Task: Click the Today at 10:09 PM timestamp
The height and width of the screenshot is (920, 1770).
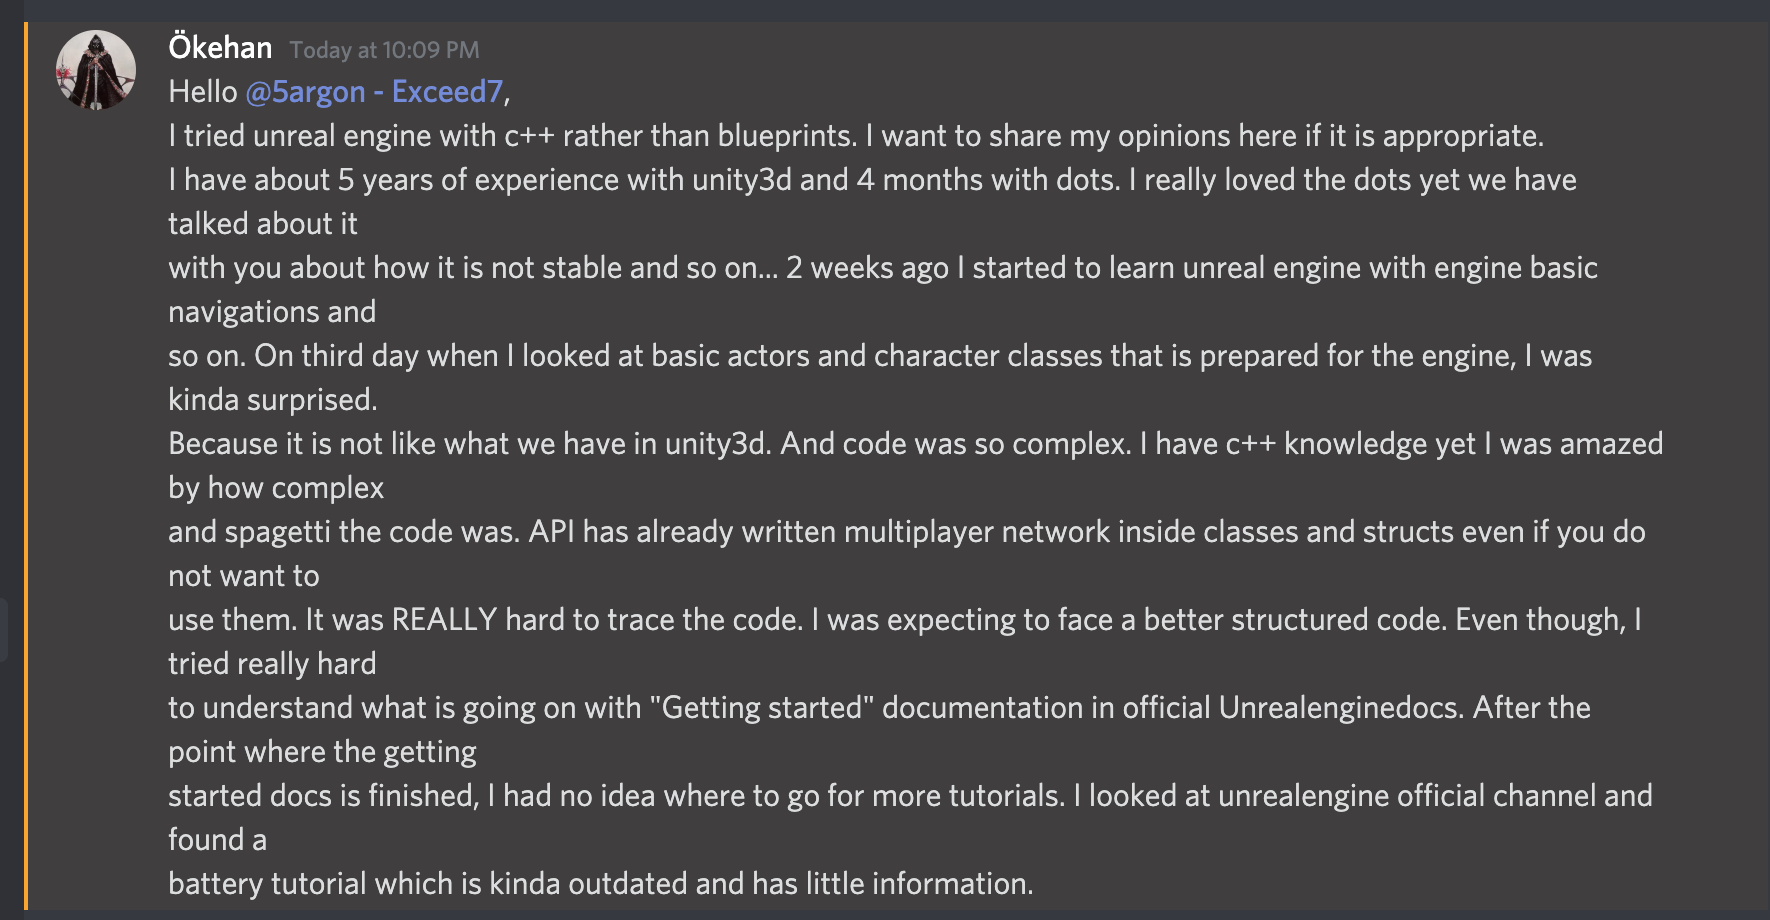Action: [x=384, y=50]
